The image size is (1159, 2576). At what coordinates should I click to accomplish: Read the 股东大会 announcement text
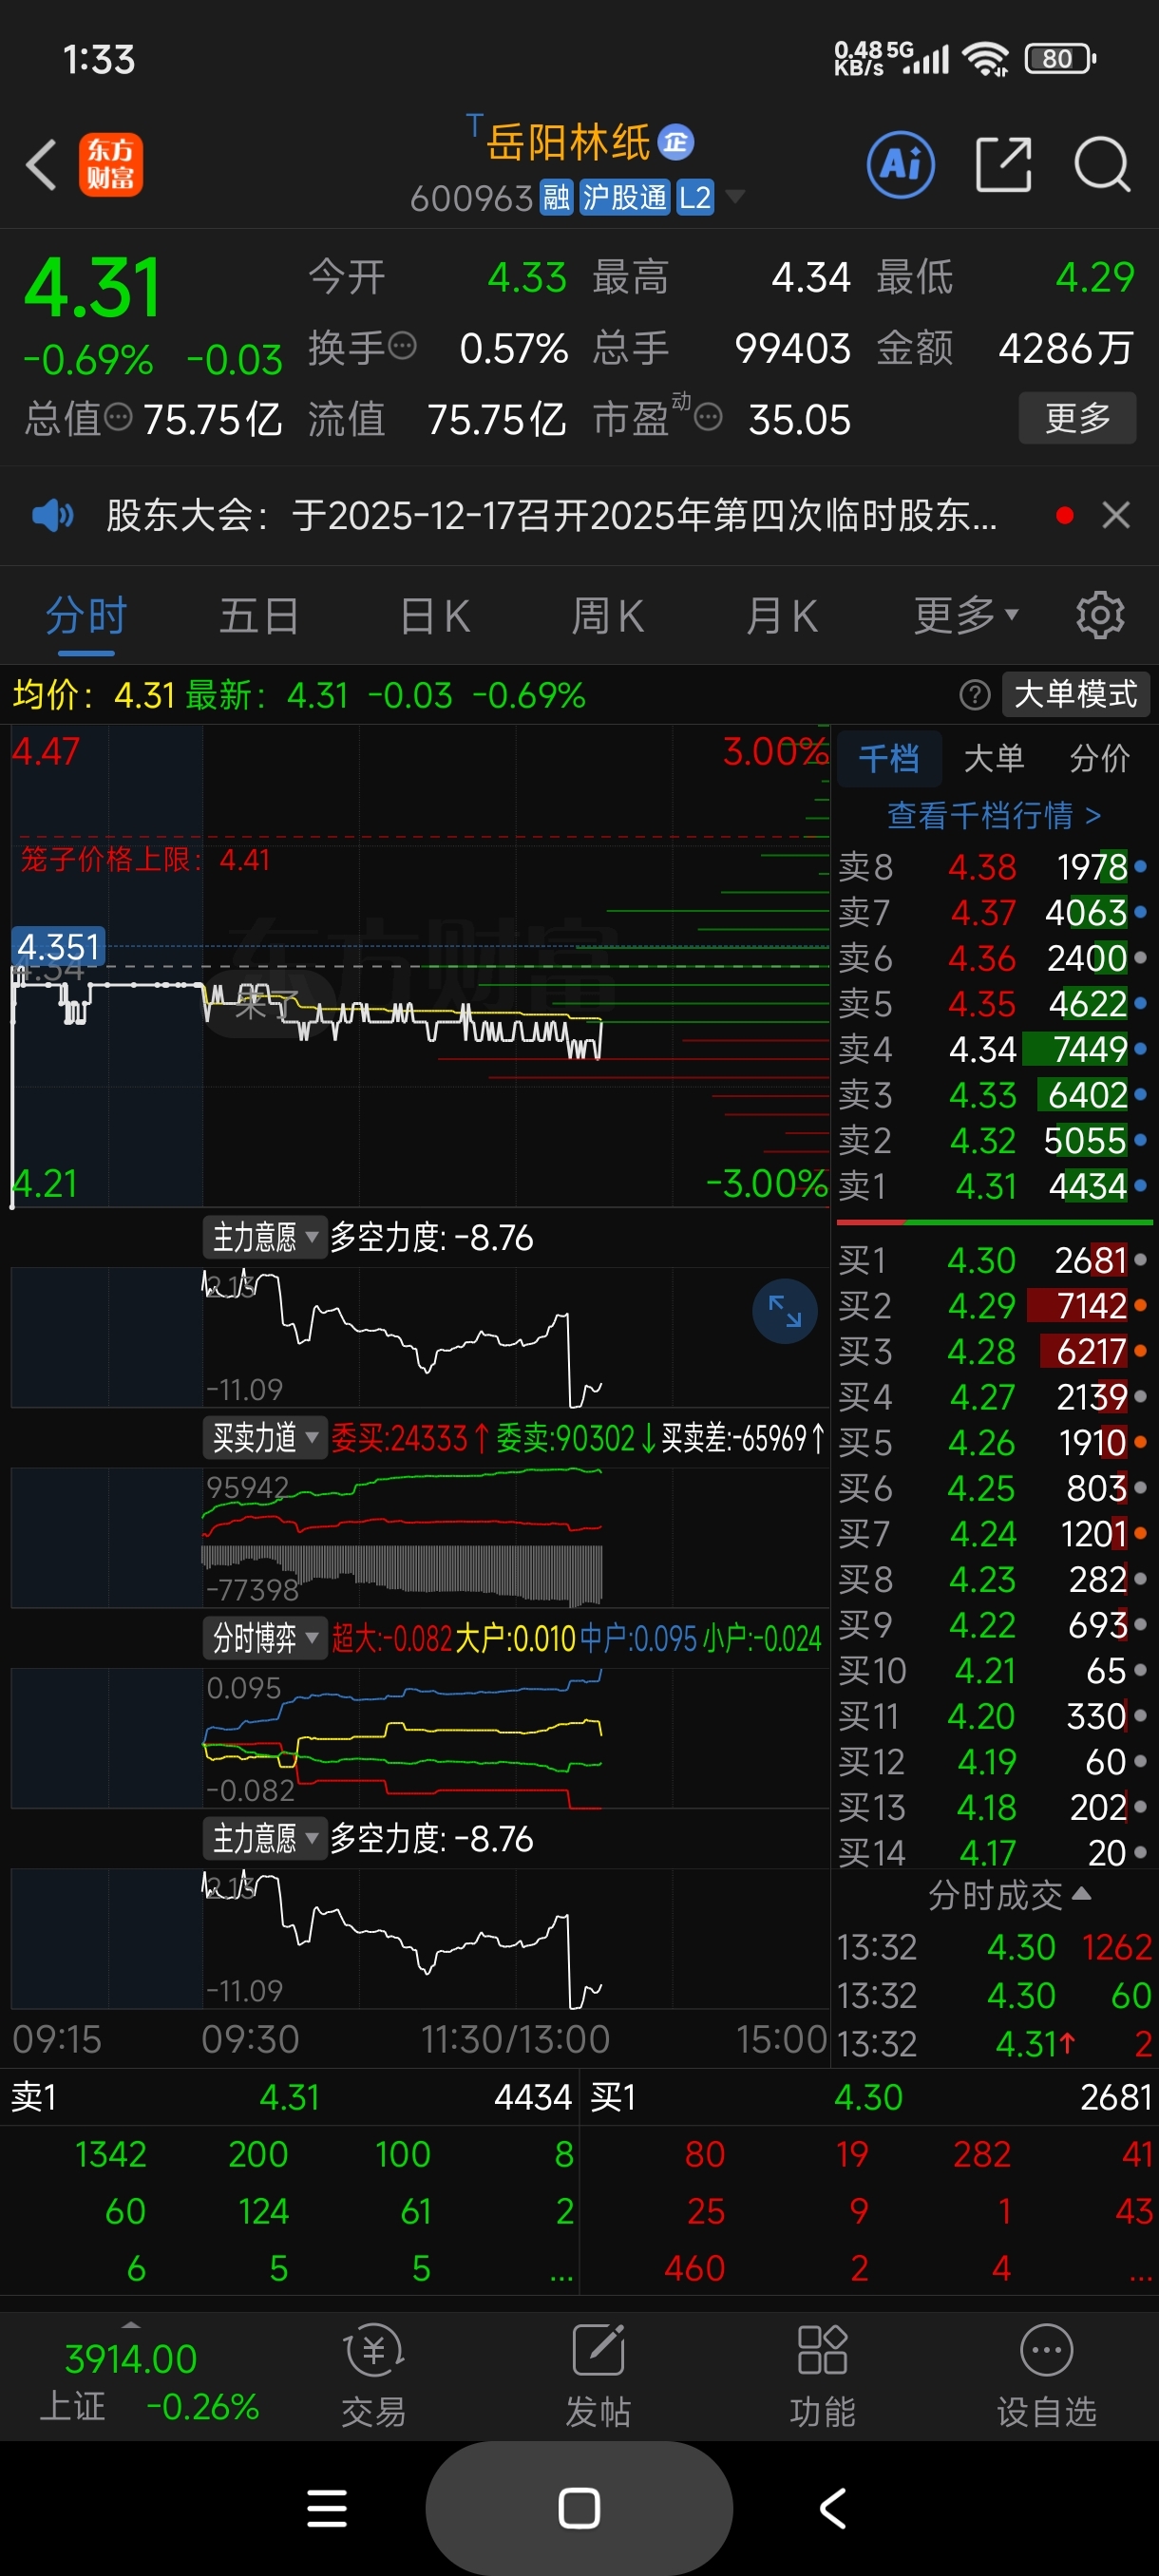coord(551,516)
